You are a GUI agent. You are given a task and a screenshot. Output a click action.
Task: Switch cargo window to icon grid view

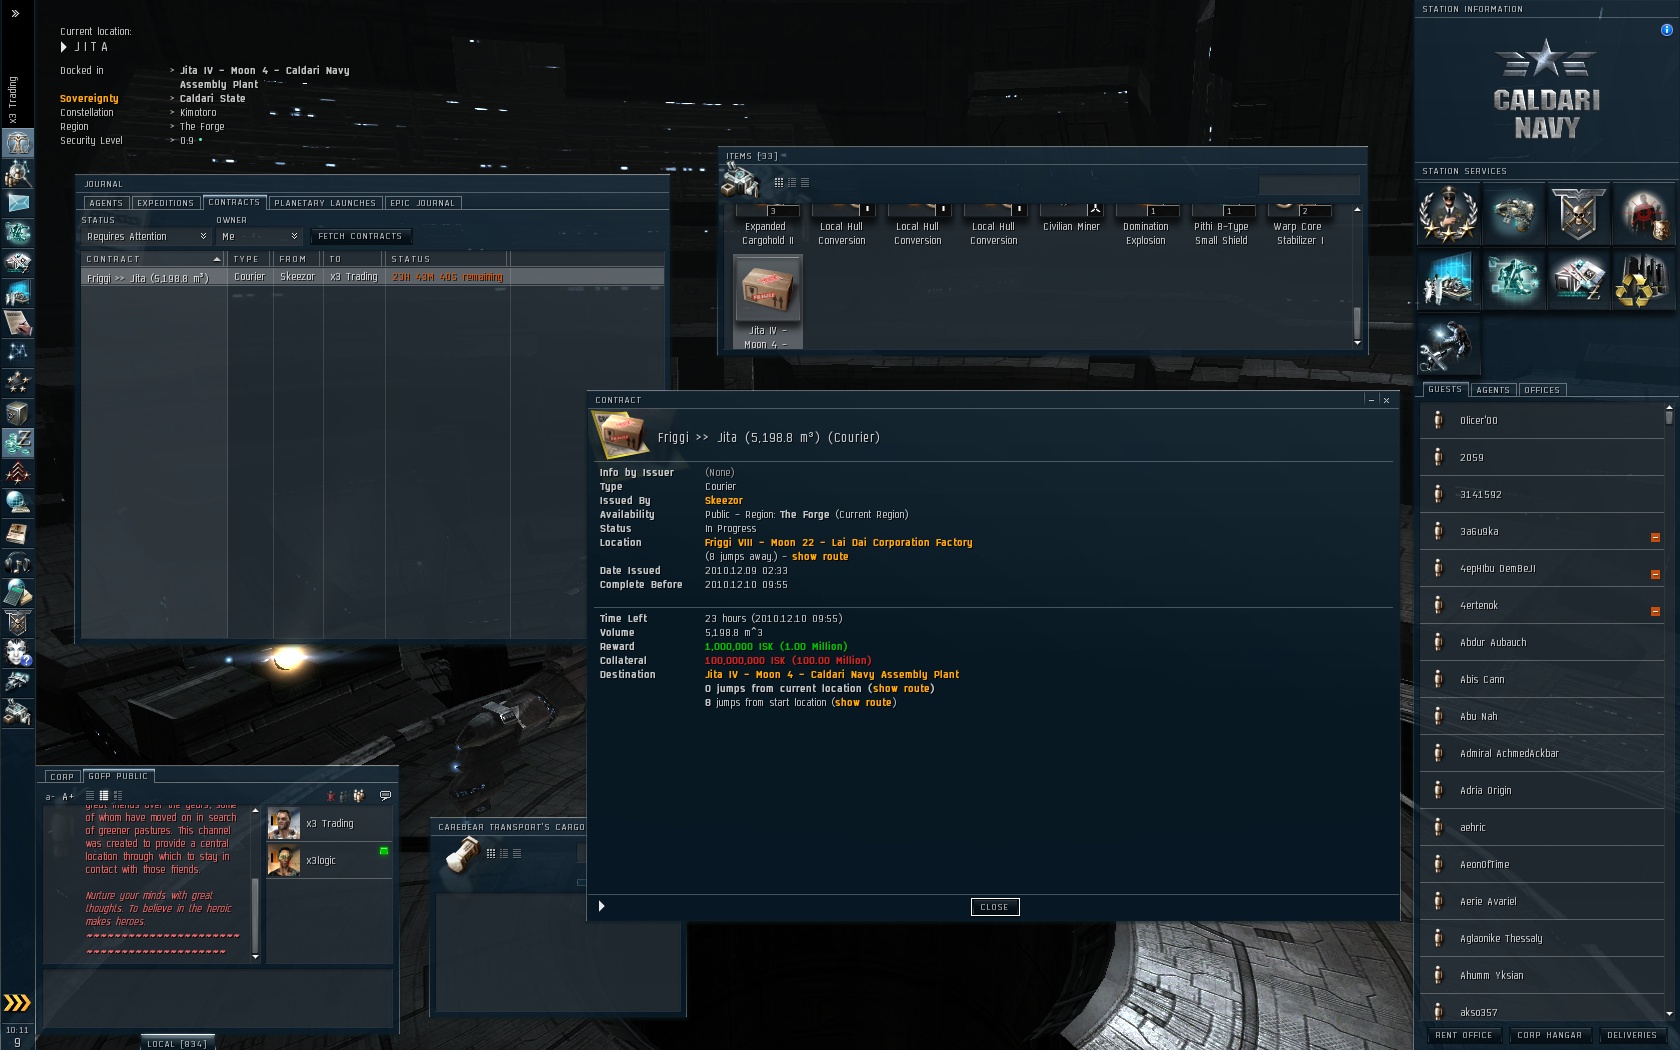tap(491, 853)
